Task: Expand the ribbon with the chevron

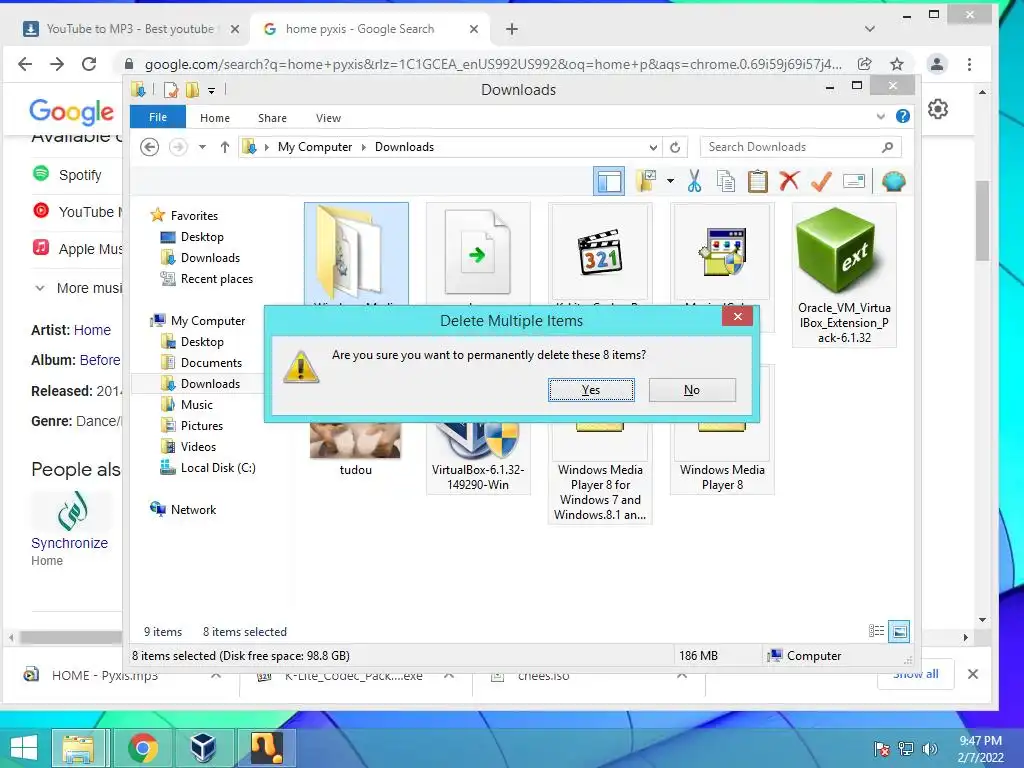Action: pos(880,117)
